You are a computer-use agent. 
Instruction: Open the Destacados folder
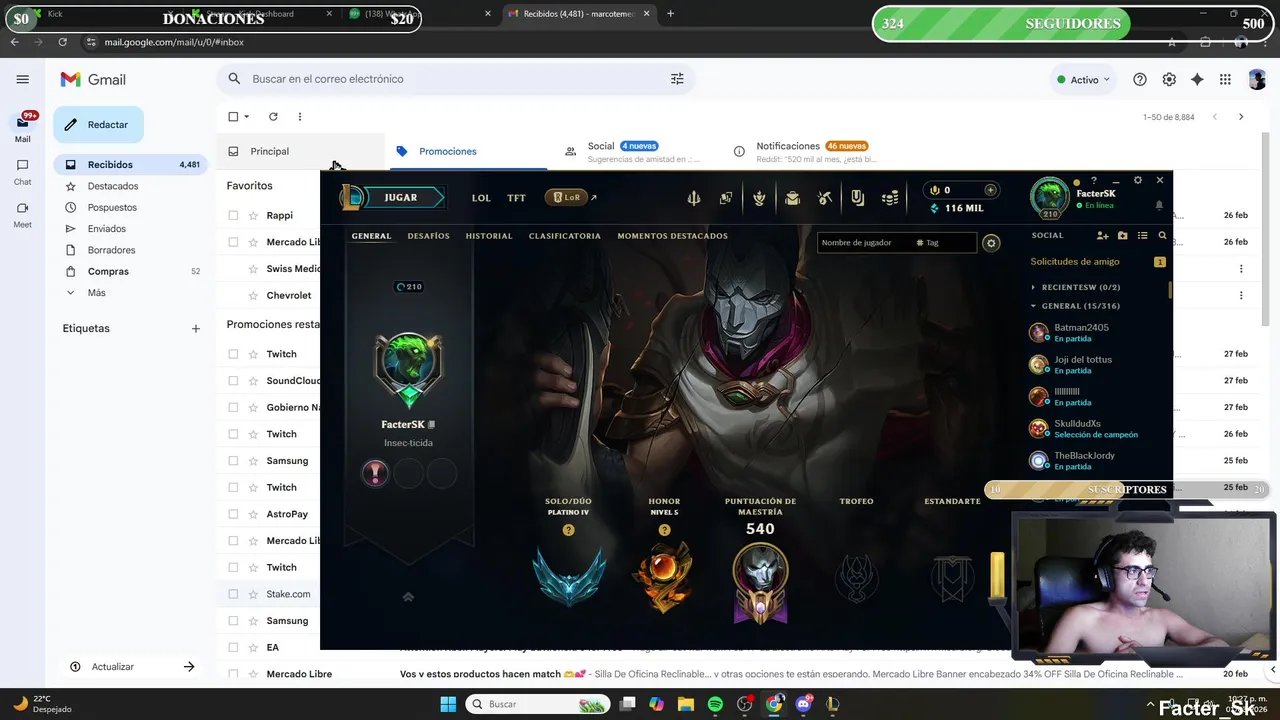pyautogui.click(x=112, y=186)
